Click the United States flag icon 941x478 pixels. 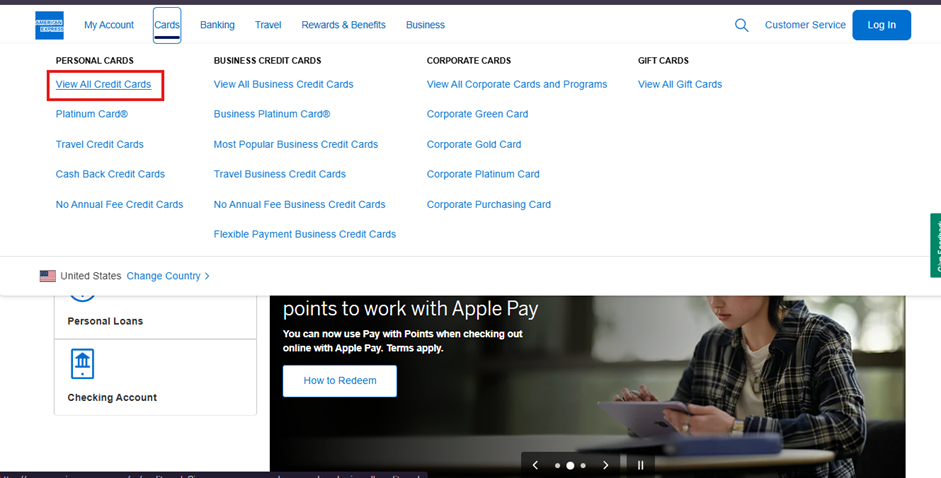47,276
